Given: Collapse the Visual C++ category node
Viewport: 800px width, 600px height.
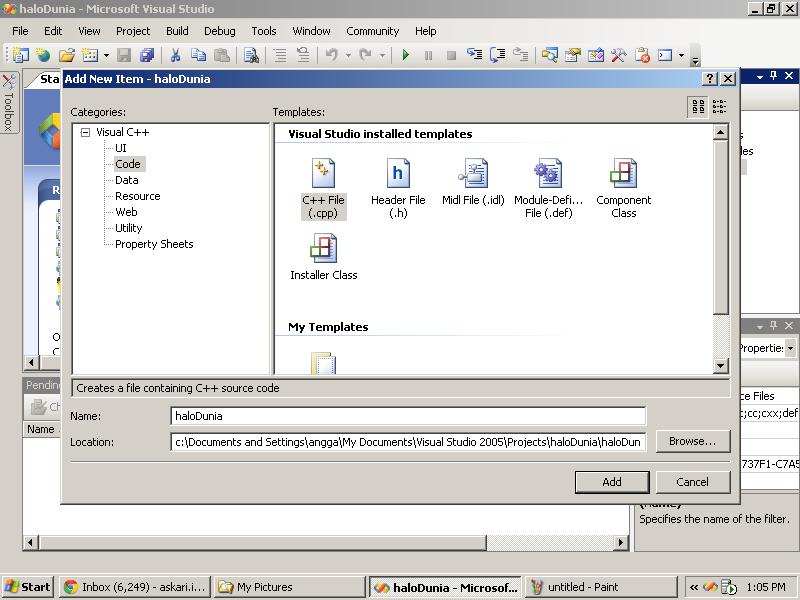Looking at the screenshot, I should click(x=85, y=132).
